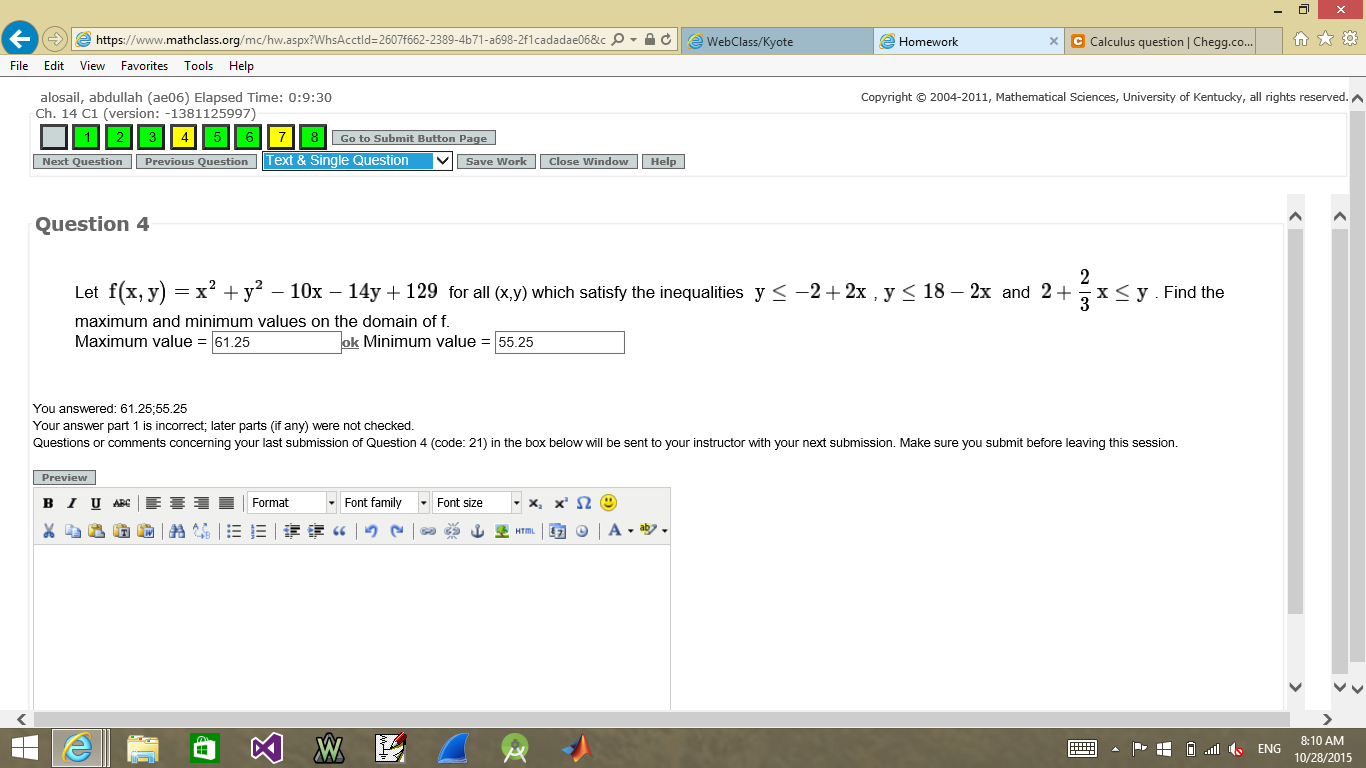Viewport: 1366px width, 768px height.
Task: Insert an emoticon using the smiley icon
Action: [x=609, y=503]
